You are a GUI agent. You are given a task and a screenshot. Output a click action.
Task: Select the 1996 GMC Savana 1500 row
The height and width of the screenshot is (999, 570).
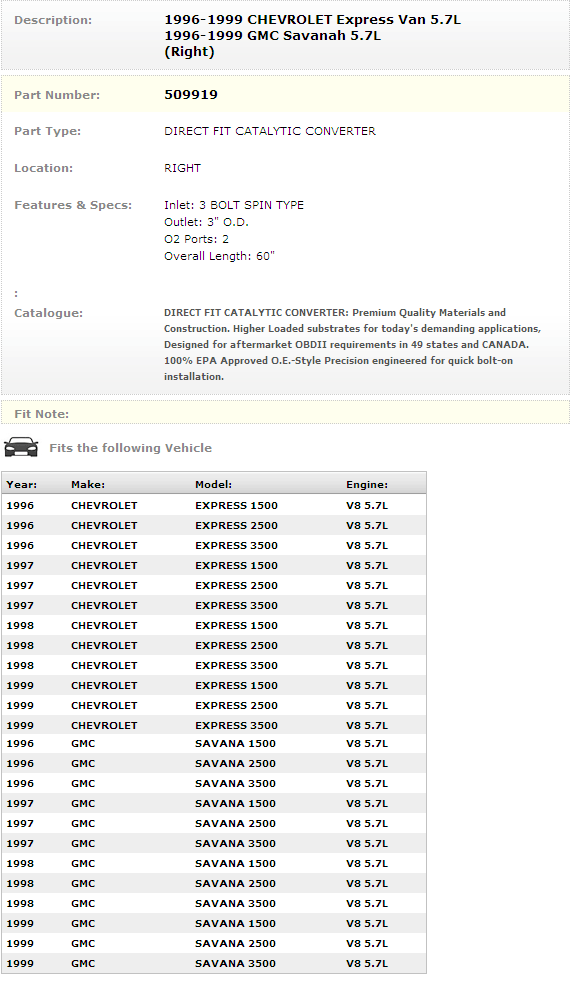[x=214, y=744]
